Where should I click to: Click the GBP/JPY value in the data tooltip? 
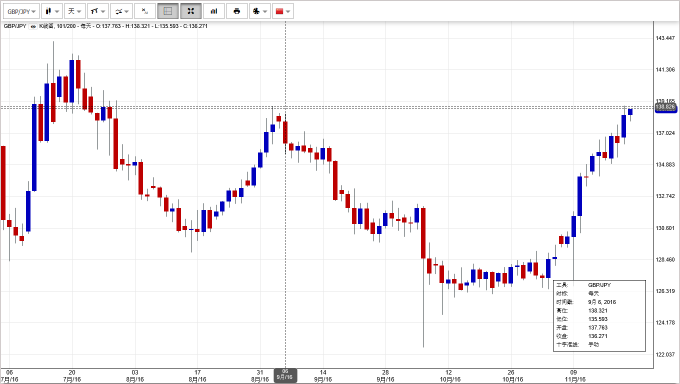tap(599, 285)
